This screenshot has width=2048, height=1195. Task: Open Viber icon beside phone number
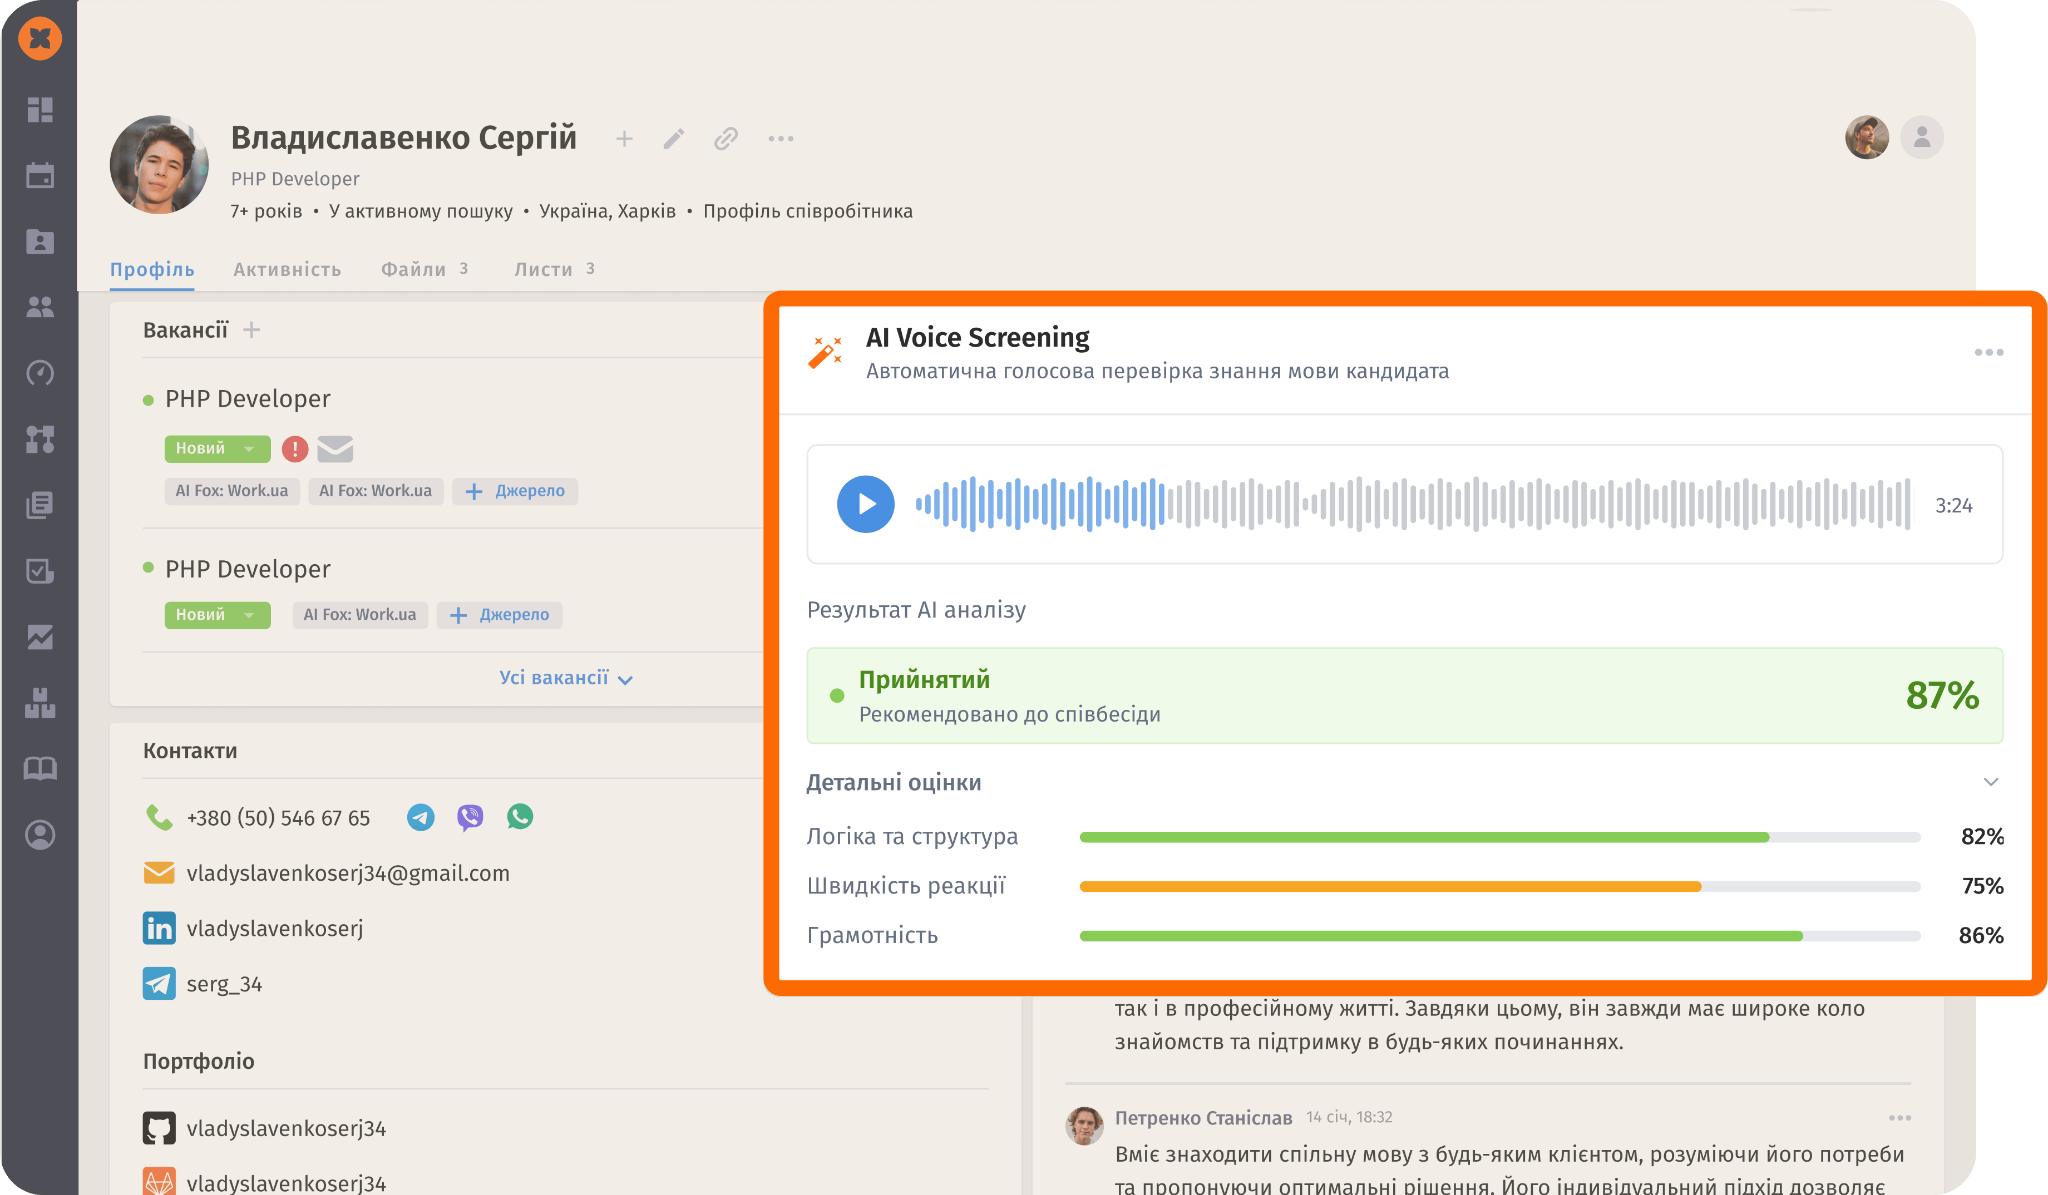470,817
